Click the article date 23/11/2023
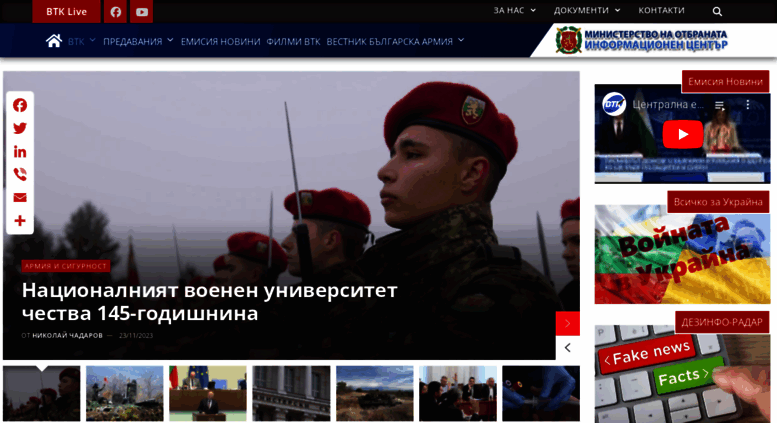777x423 pixels. [136, 335]
